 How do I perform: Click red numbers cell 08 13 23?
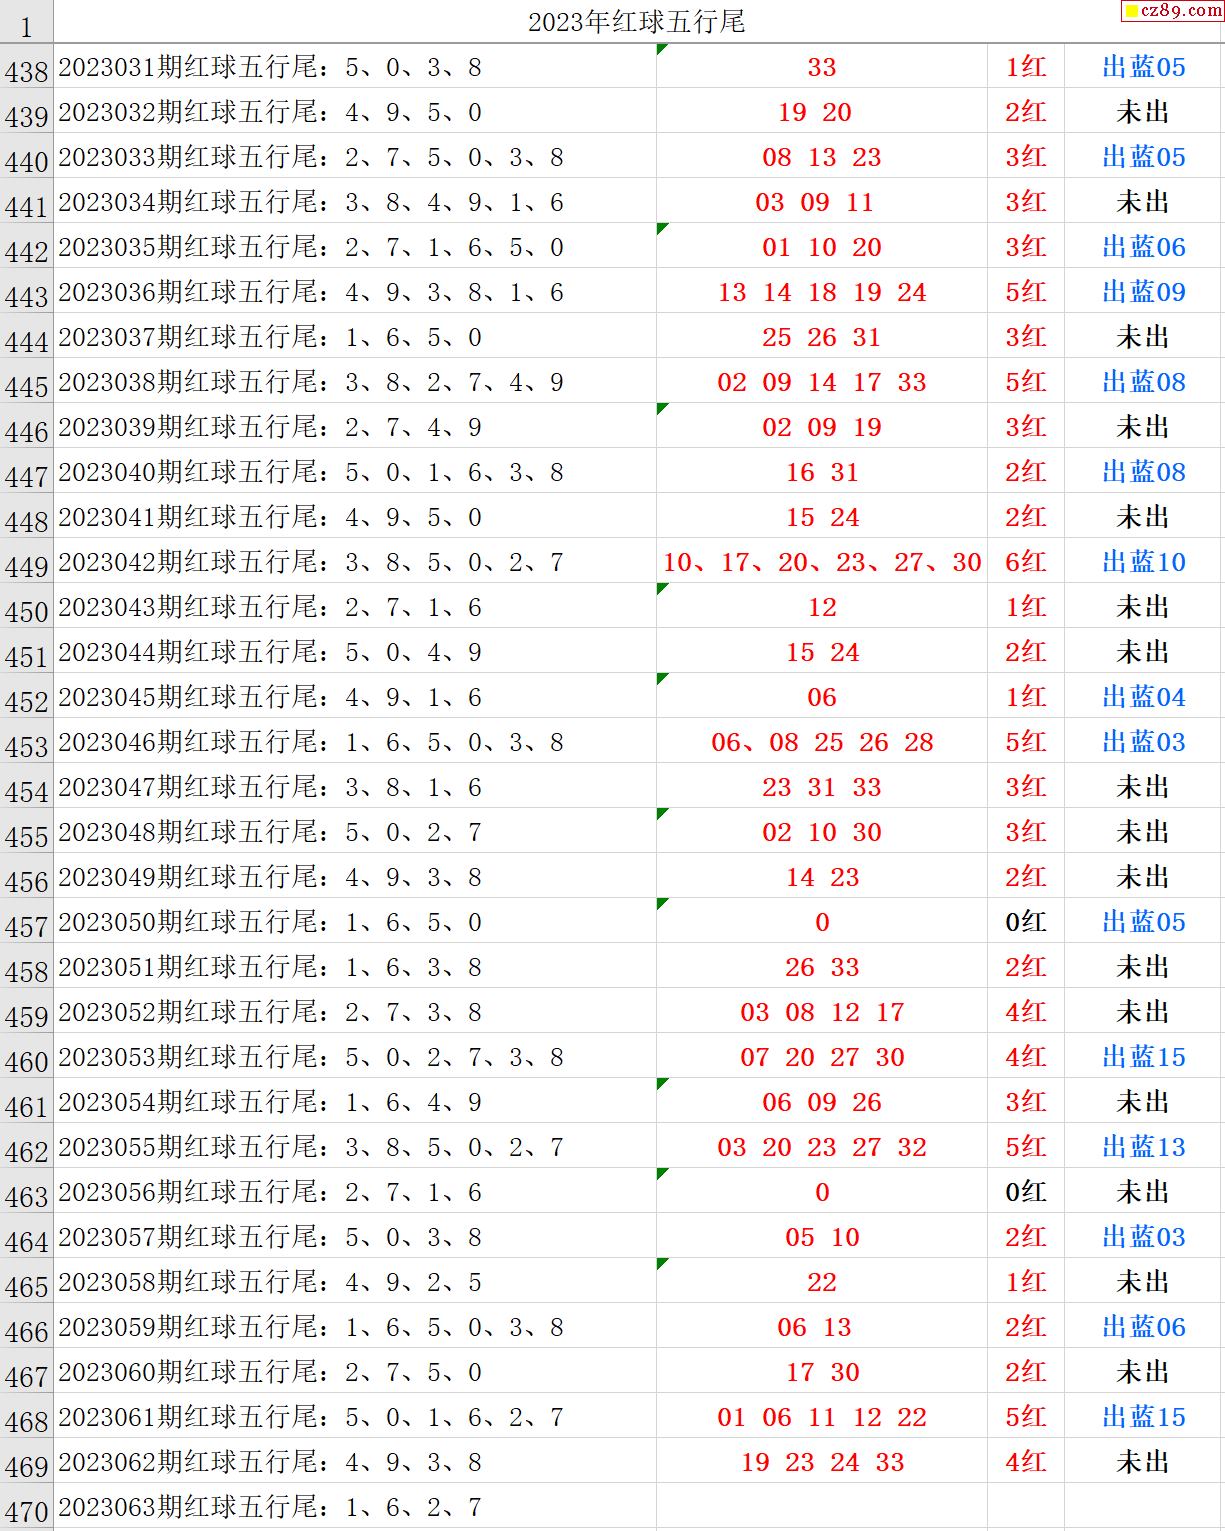coord(822,157)
